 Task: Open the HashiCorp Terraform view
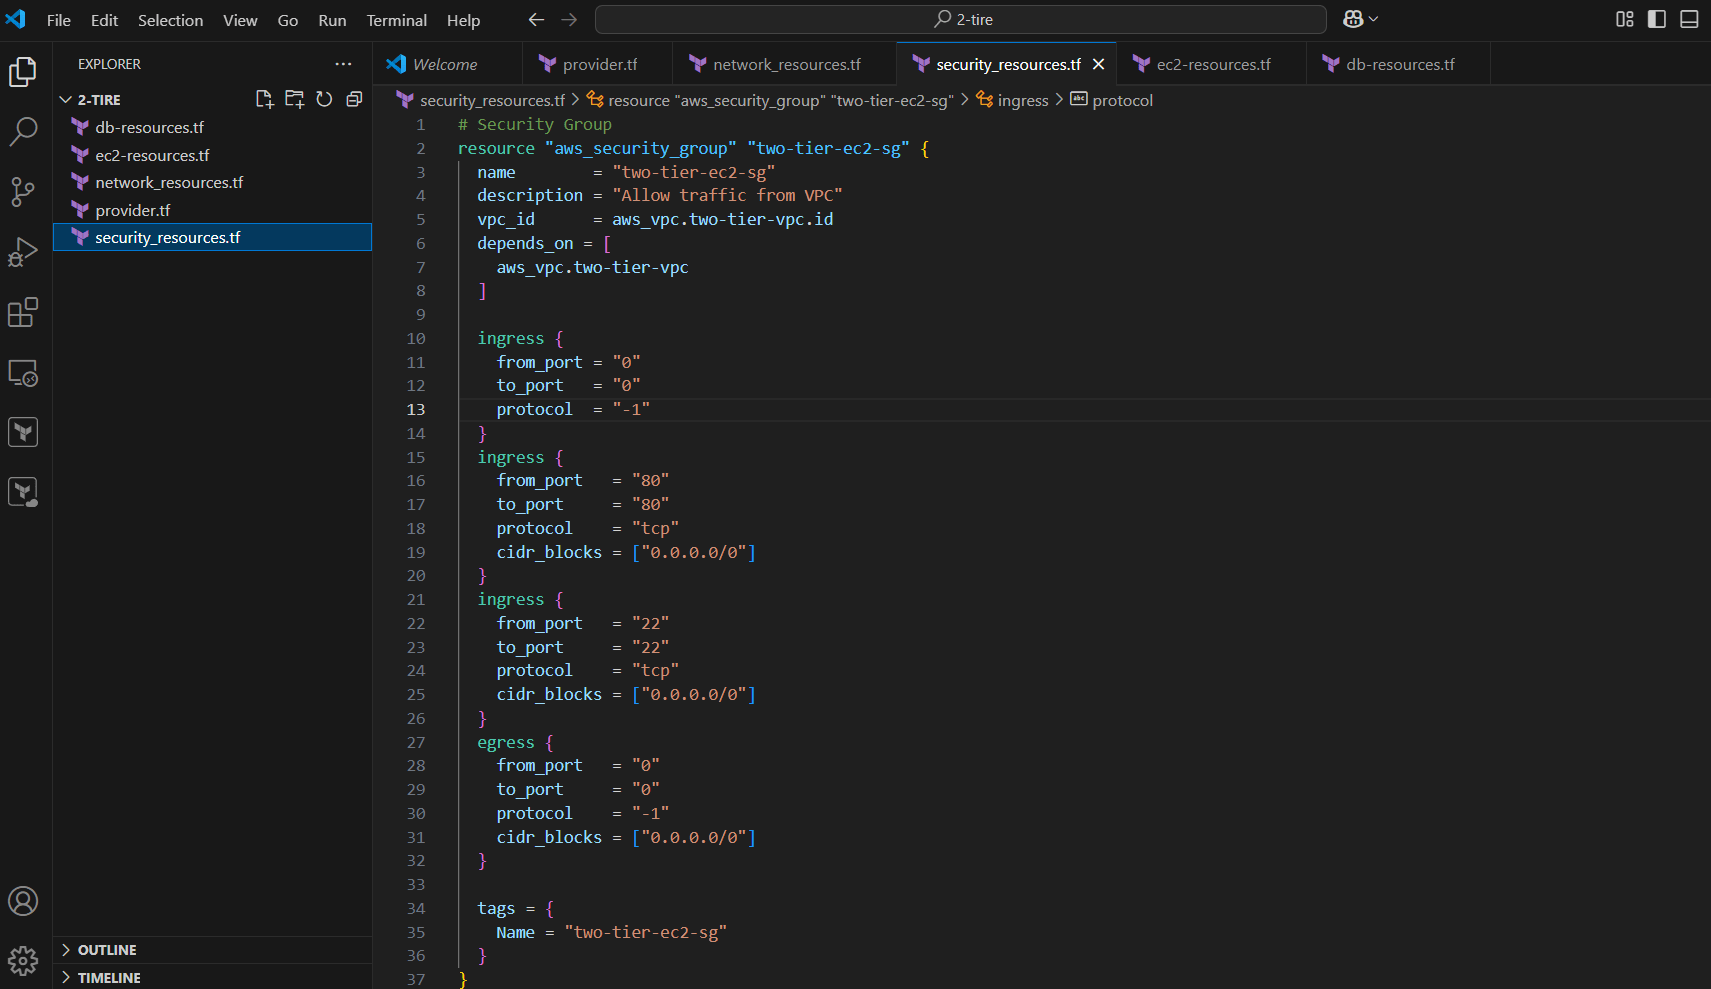pyautogui.click(x=23, y=432)
